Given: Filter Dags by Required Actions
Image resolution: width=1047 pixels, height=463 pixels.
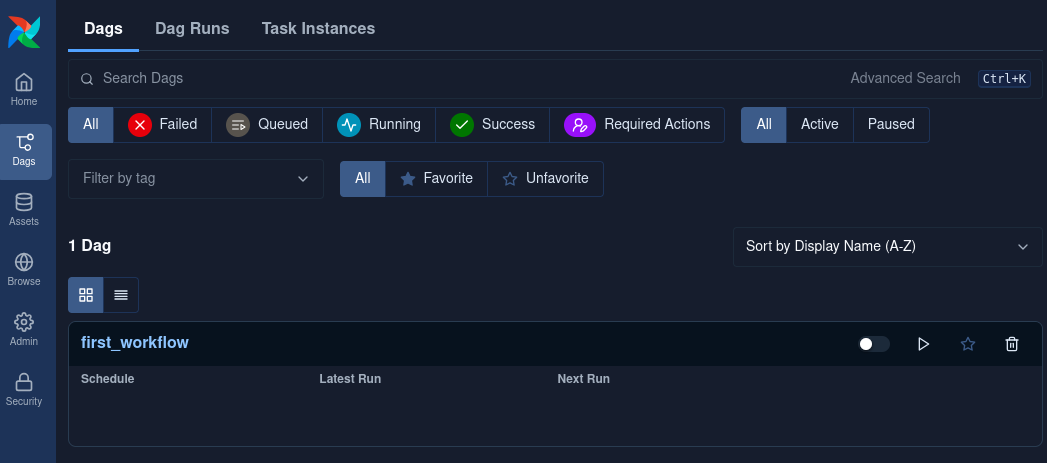Looking at the screenshot, I should click(x=637, y=124).
